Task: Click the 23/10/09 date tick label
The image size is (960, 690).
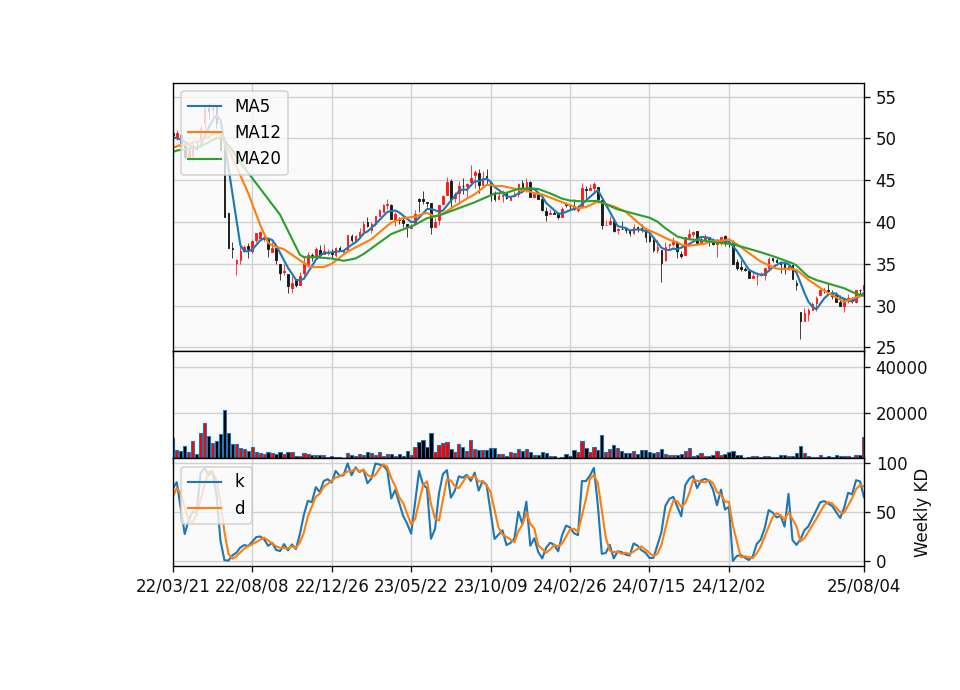Action: [490, 586]
